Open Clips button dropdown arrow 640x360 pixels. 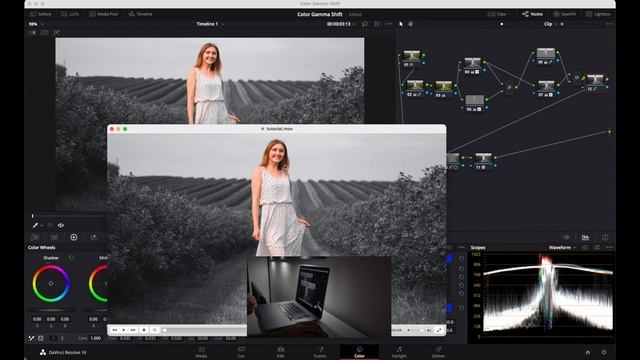pyautogui.click(x=509, y=14)
